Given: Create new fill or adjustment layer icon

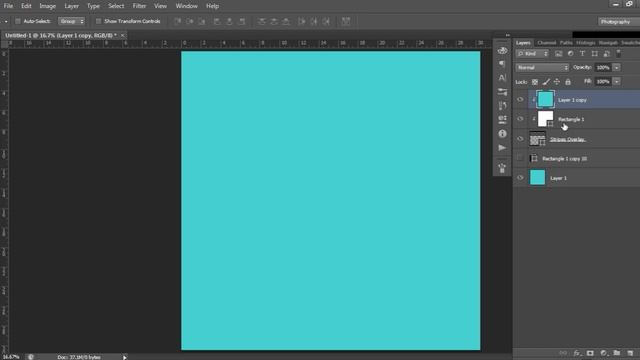Looking at the screenshot, I should (x=604, y=353).
